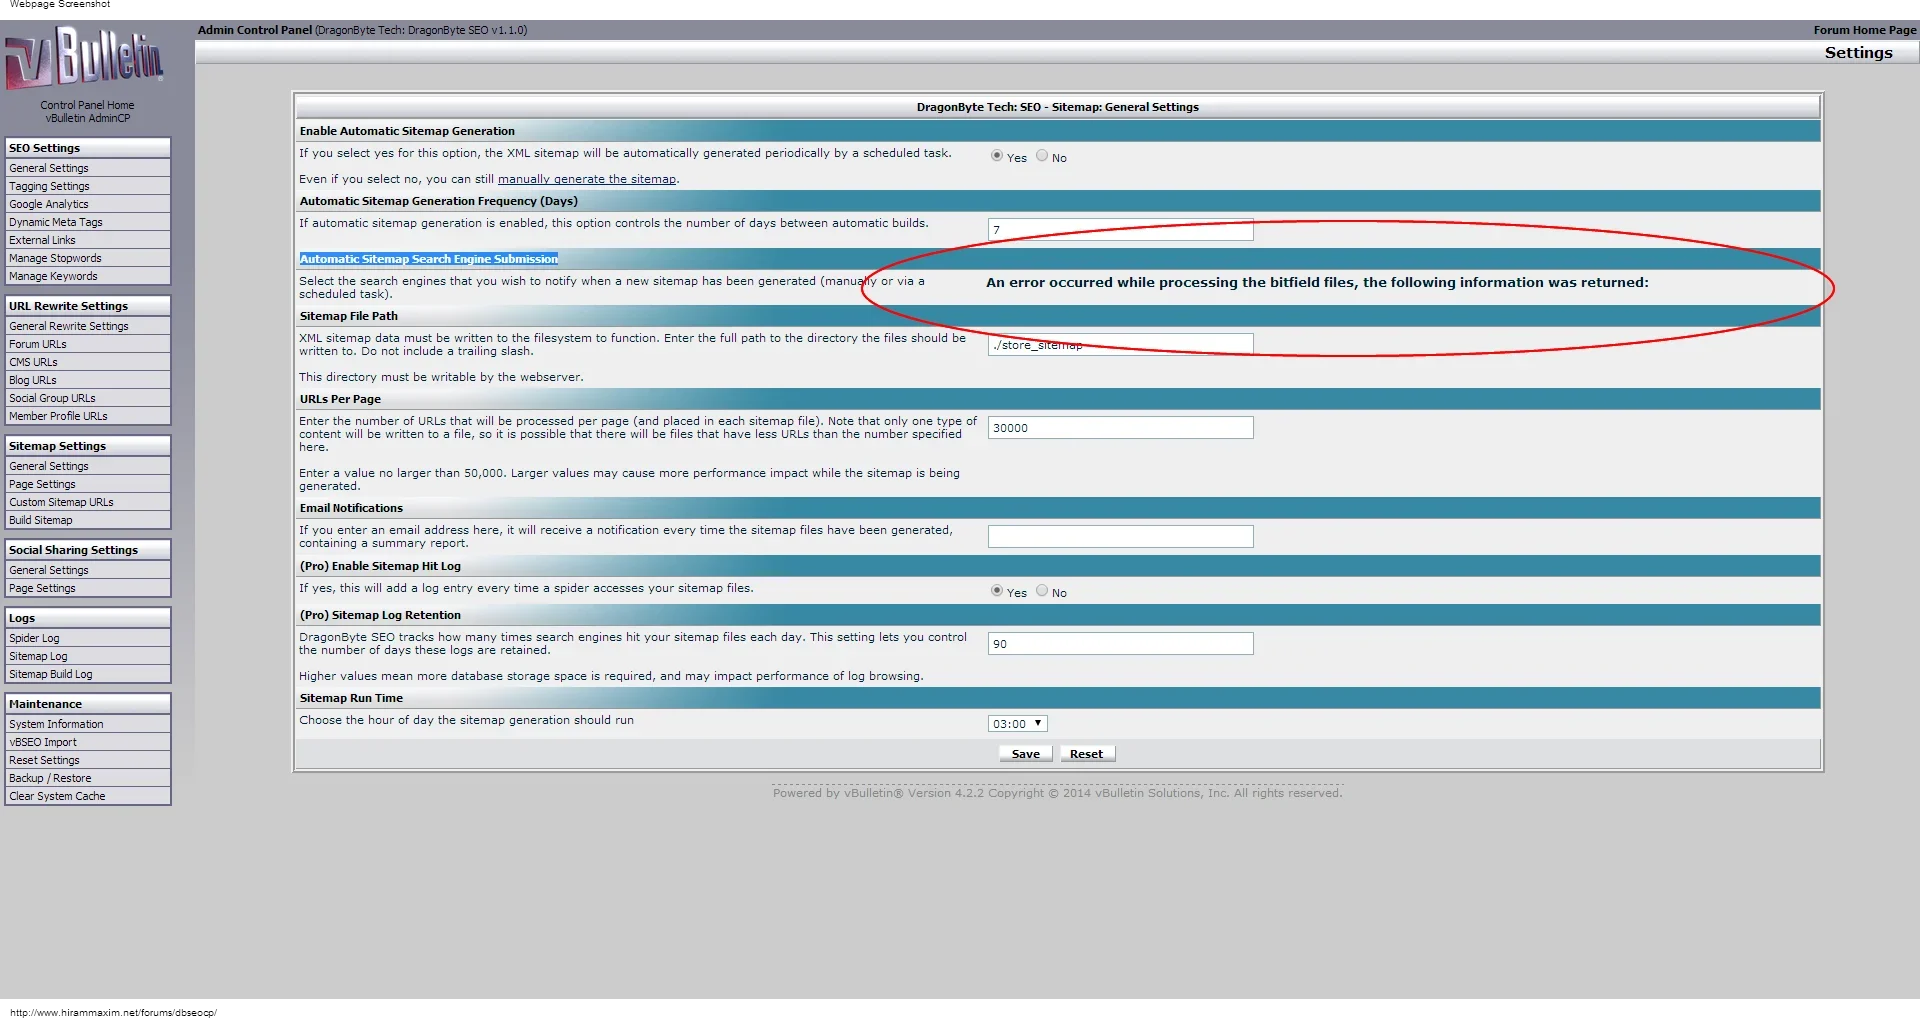The image size is (1920, 1019).
Task: Click the generation frequency days field
Action: [1120, 230]
